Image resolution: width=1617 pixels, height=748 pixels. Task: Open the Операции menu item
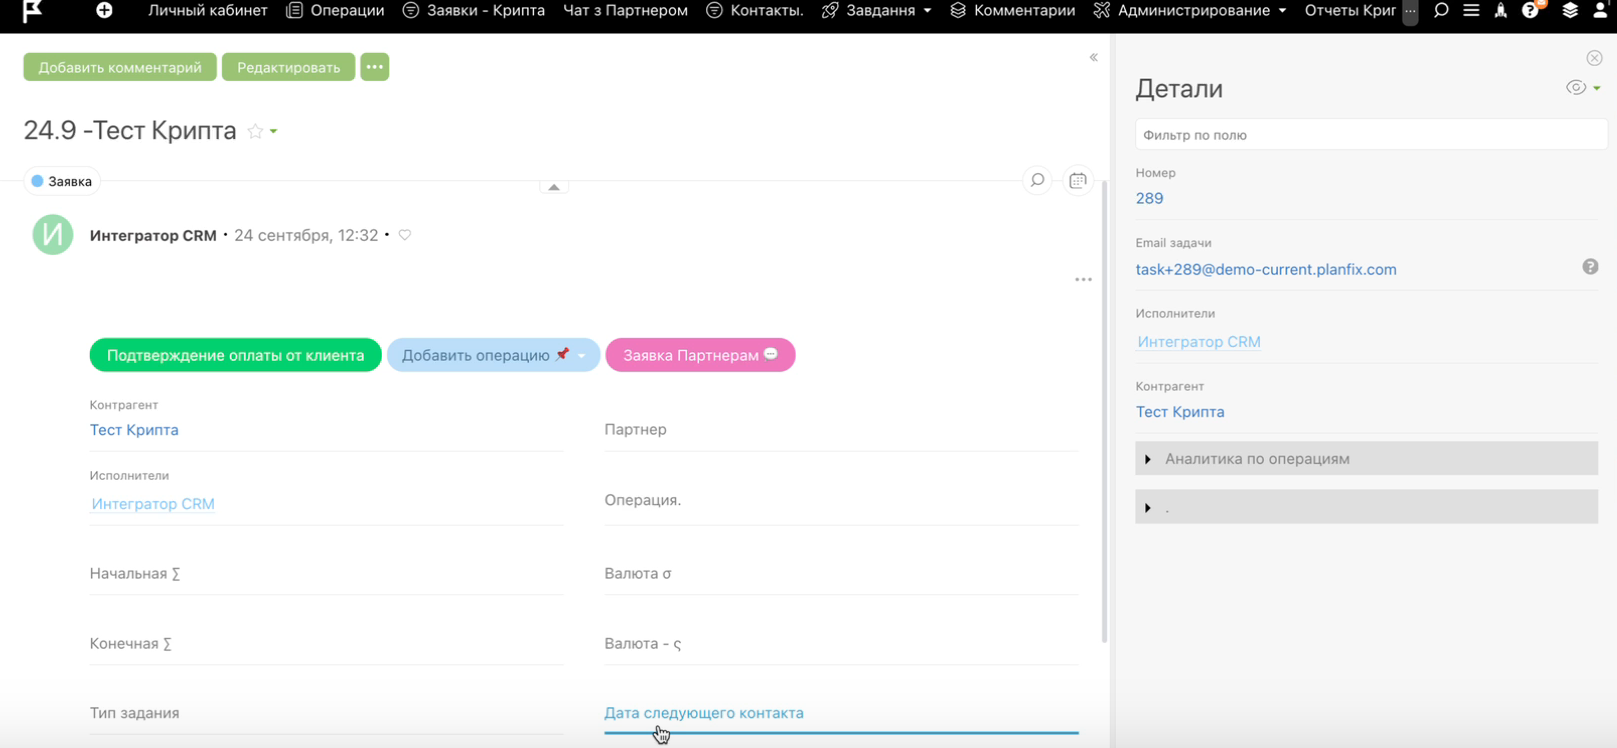(335, 10)
